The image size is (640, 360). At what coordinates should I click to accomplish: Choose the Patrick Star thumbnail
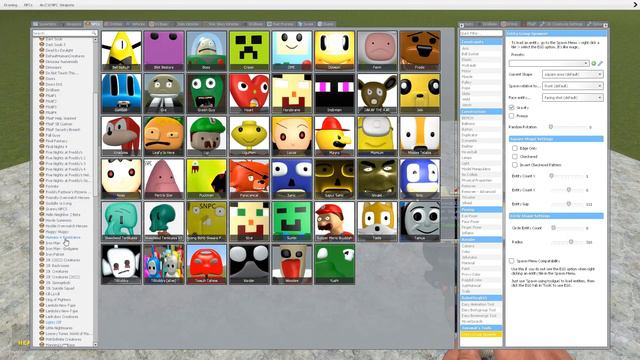point(164,179)
